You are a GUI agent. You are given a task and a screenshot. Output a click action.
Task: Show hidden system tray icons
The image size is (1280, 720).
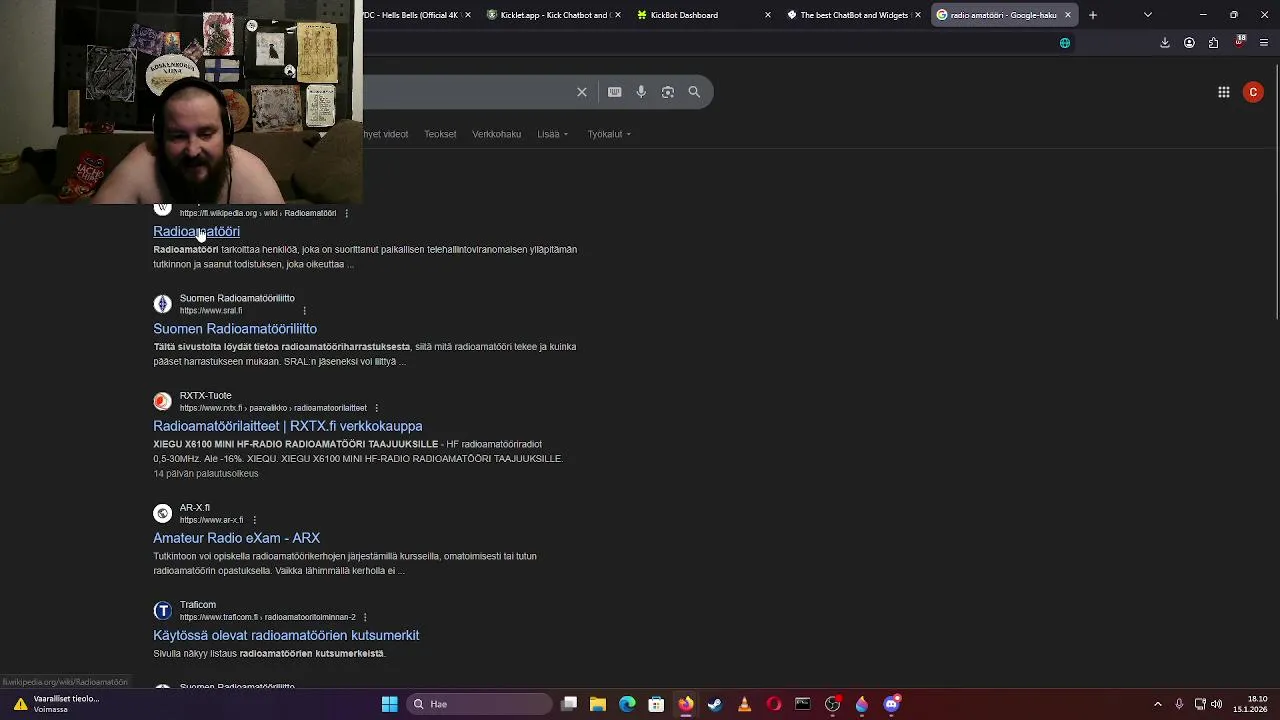(x=1158, y=704)
